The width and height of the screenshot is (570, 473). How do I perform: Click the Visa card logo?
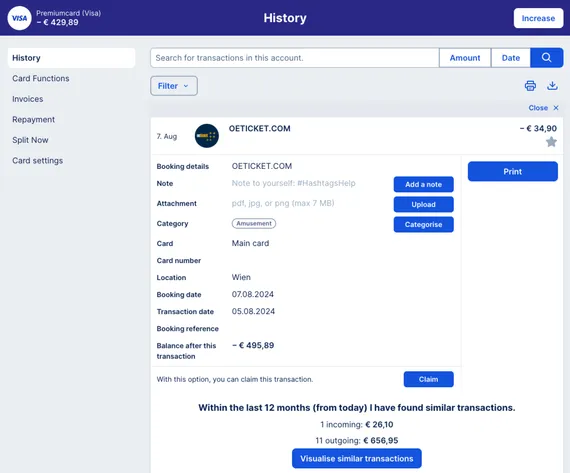pyautogui.click(x=19, y=18)
